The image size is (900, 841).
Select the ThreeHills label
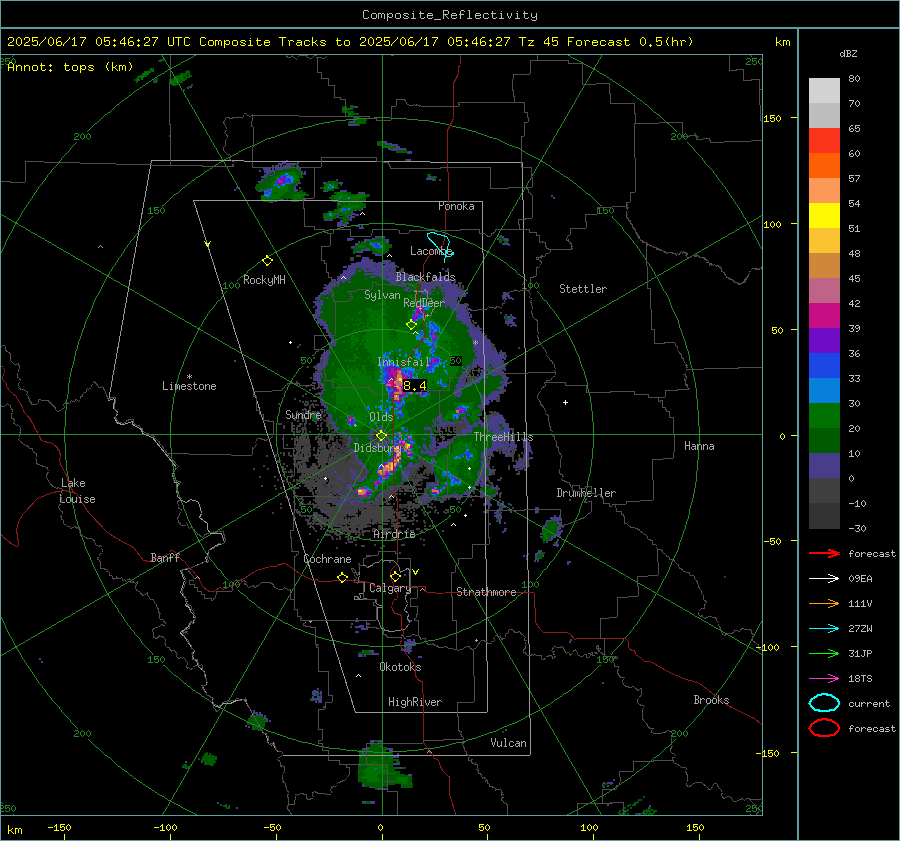503,437
